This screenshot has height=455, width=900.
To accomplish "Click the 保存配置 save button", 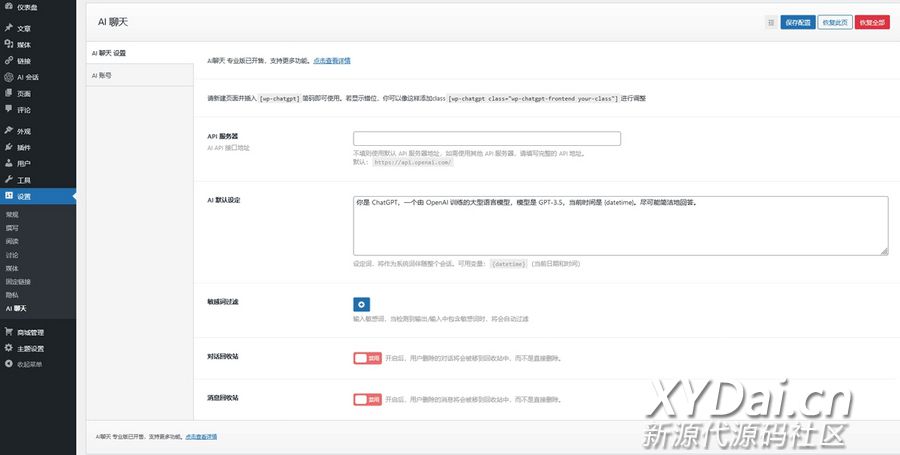I will pyautogui.click(x=797, y=21).
